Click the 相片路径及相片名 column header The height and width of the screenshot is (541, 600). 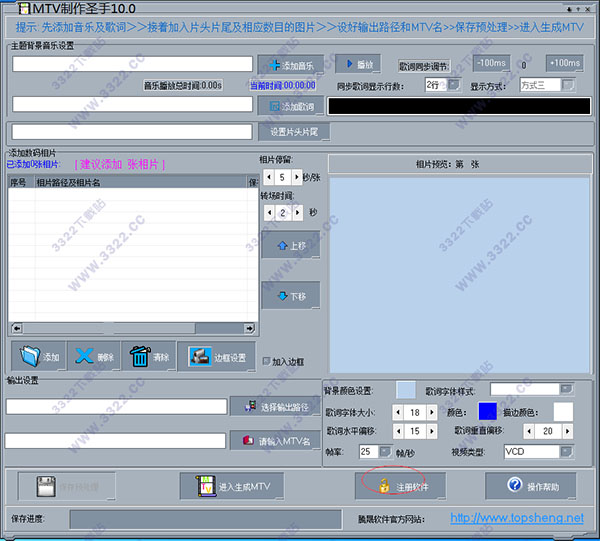pos(141,183)
